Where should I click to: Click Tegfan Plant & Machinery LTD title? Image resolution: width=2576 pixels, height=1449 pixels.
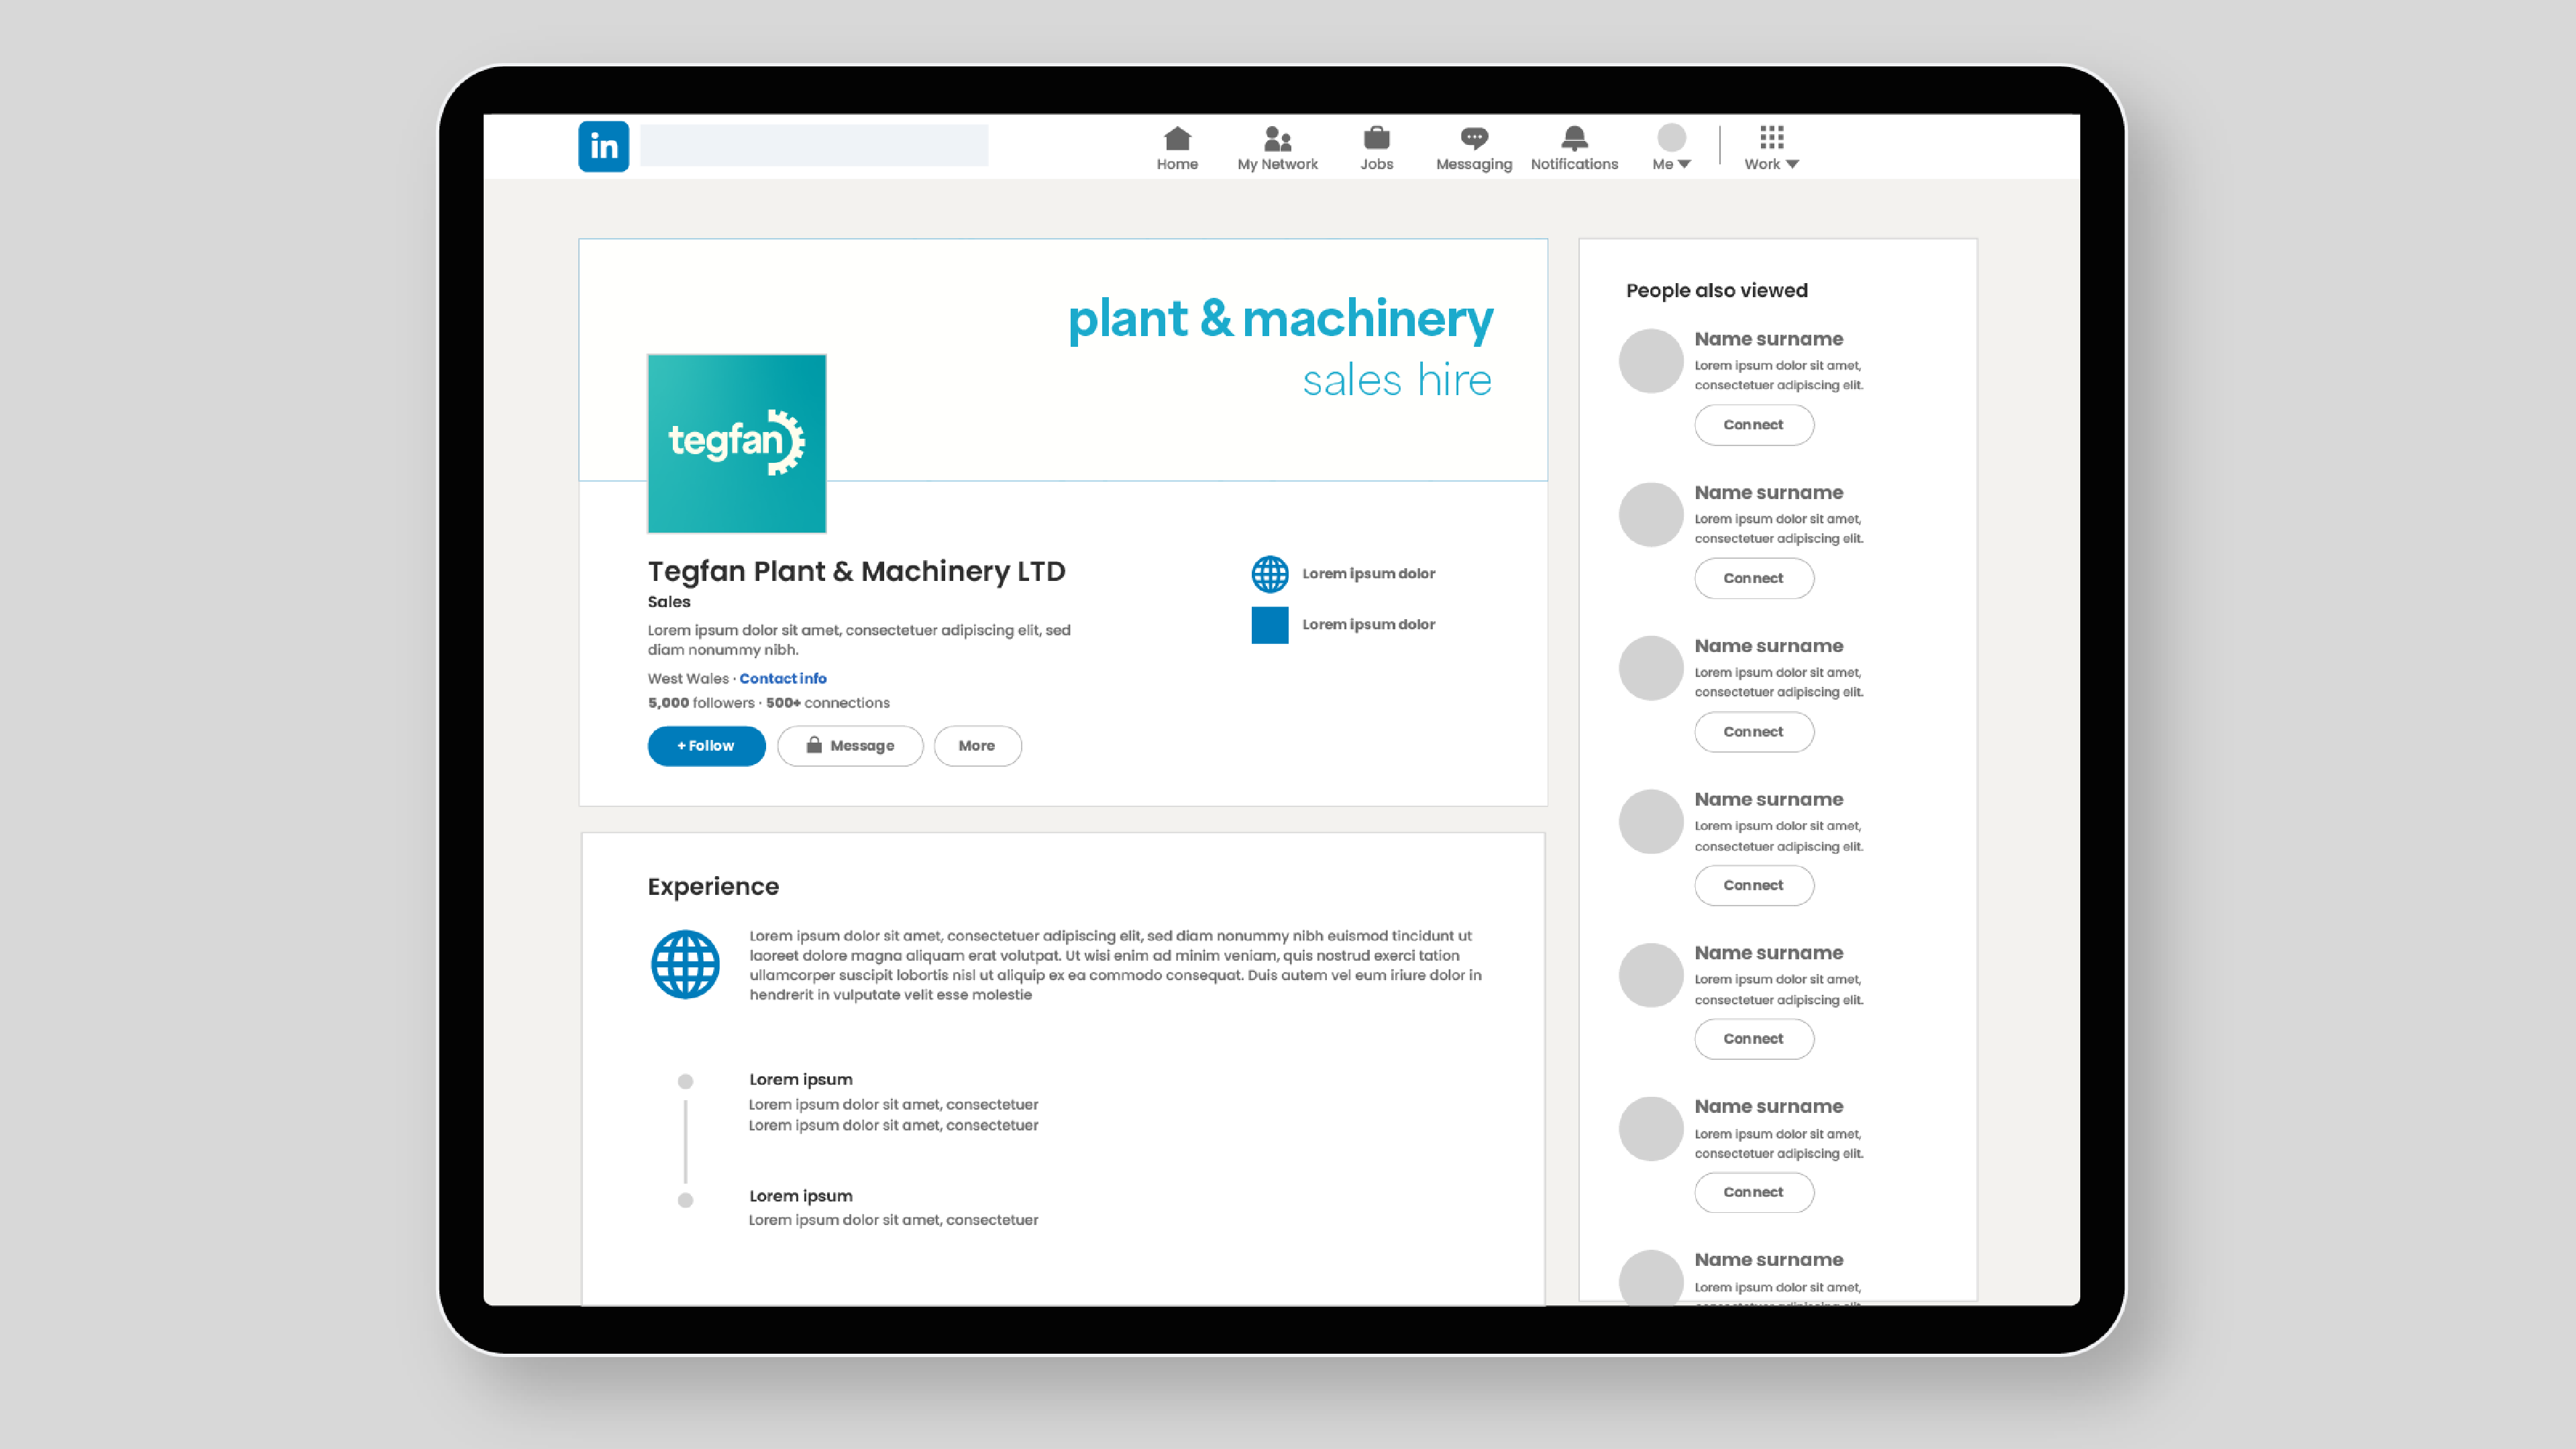click(x=856, y=571)
